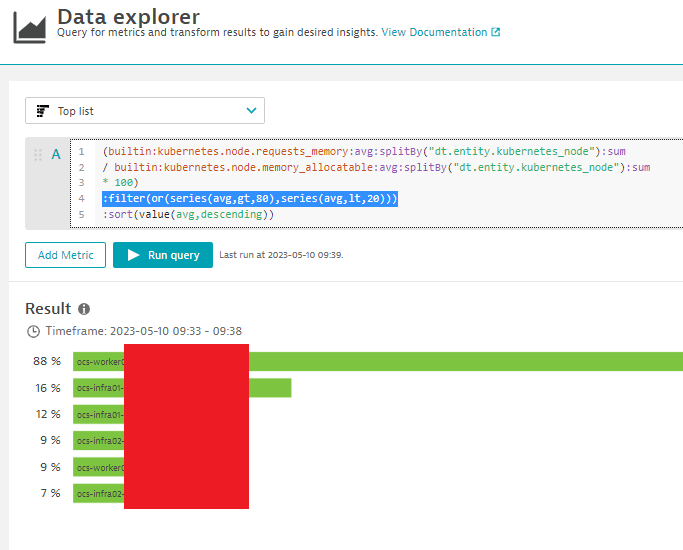Click code line 1 with requests_memory metric

tap(363, 151)
